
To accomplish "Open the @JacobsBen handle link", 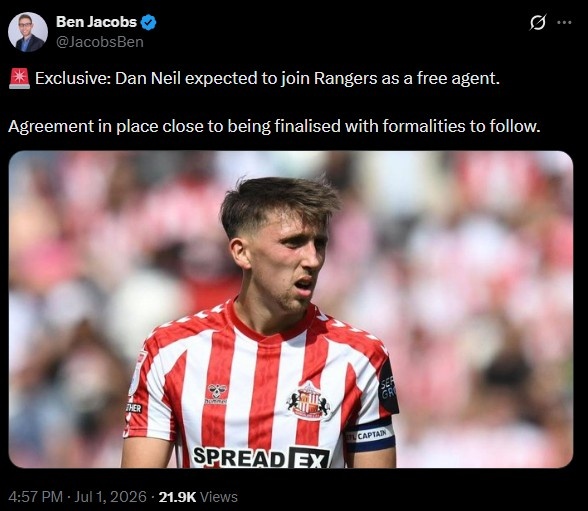I will (100, 42).
